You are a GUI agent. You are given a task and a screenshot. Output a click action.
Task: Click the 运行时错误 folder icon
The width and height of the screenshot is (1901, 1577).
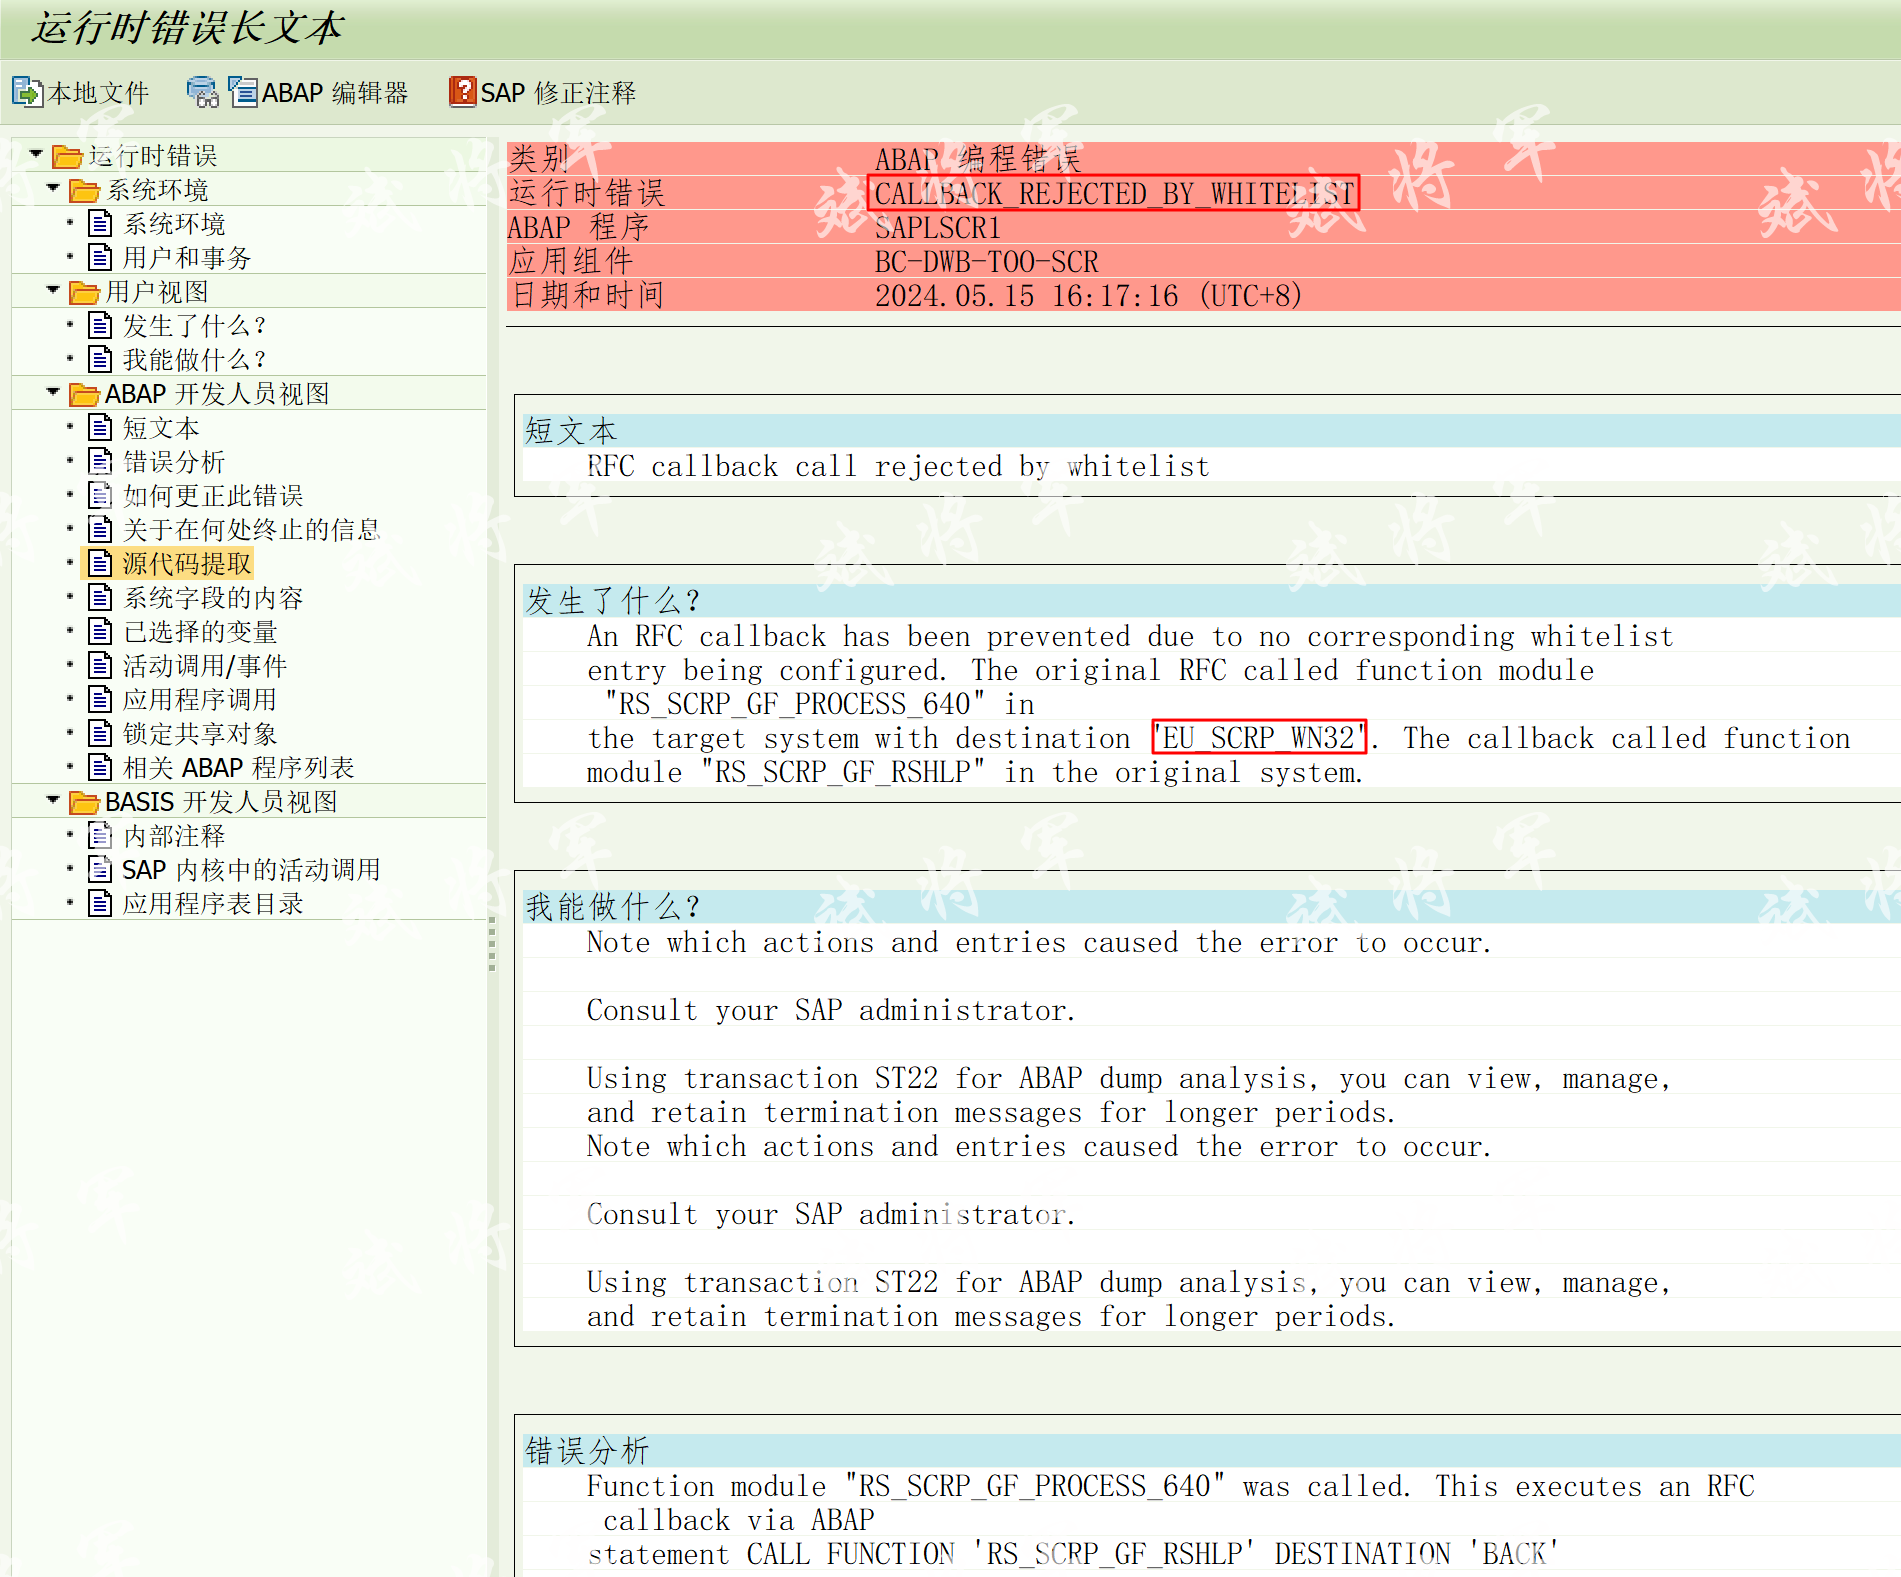[x=67, y=156]
